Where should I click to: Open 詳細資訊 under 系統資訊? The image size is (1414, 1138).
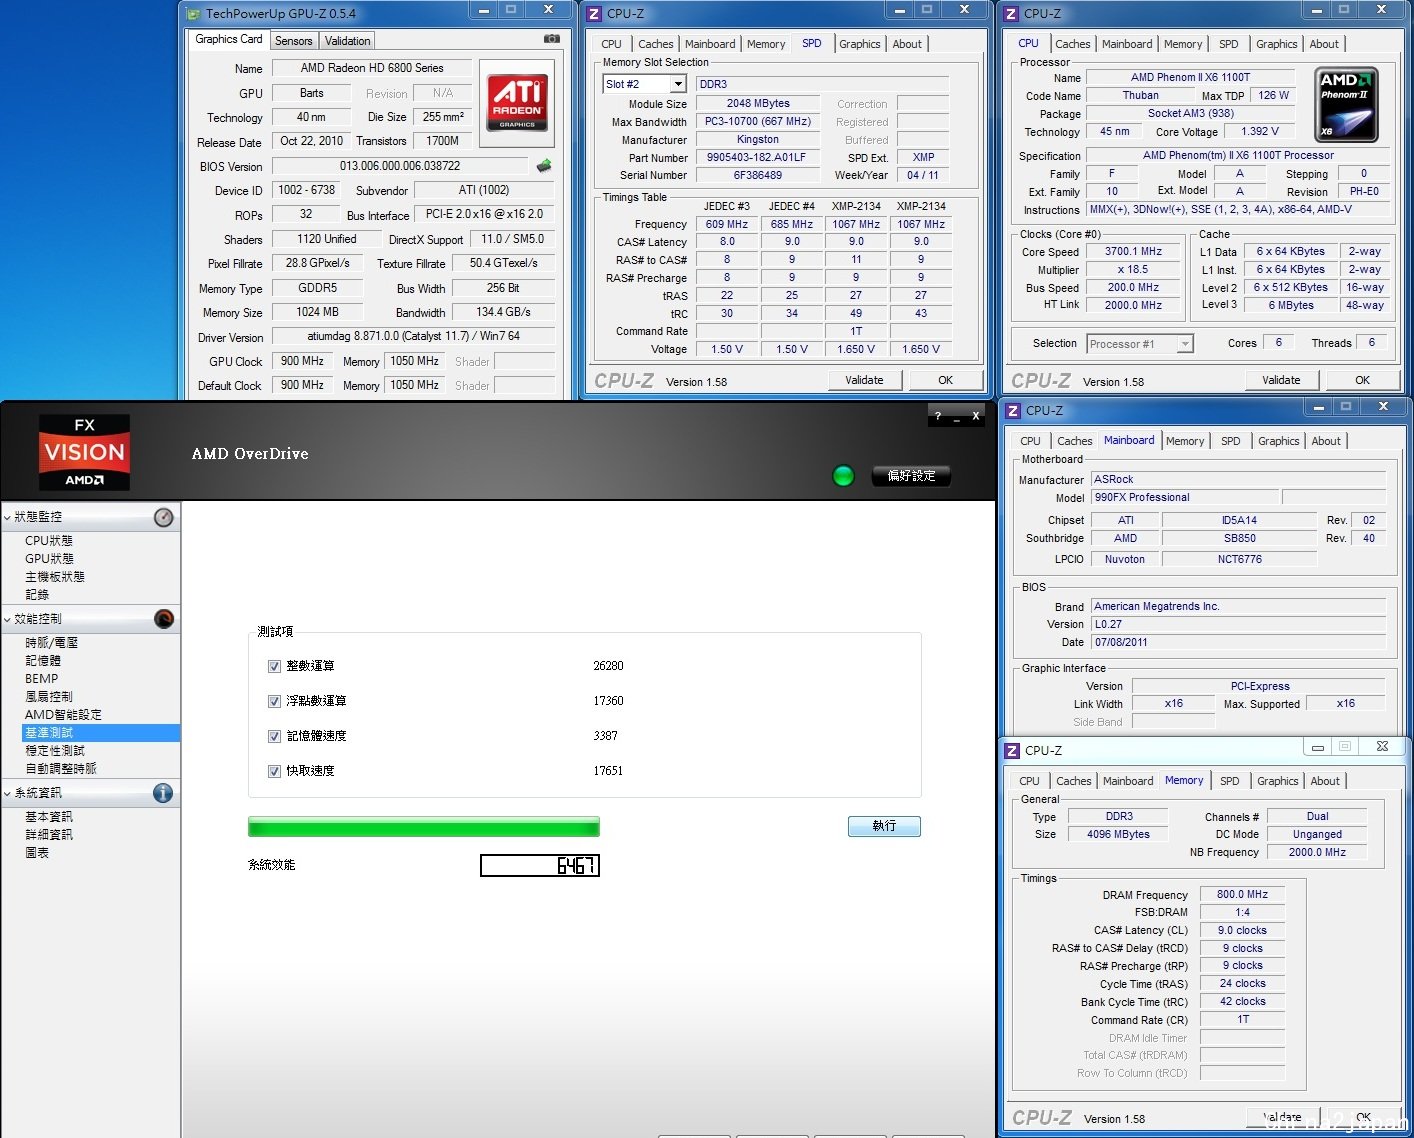click(x=49, y=835)
